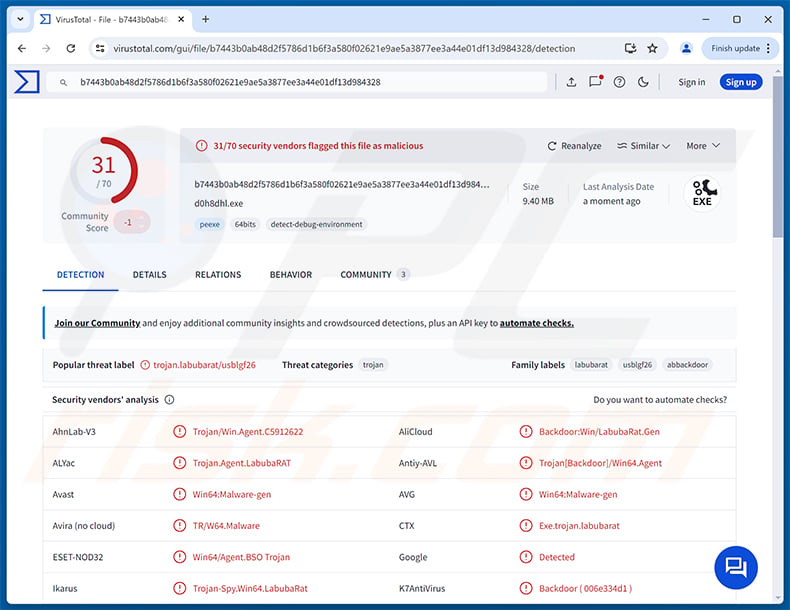Click the browser address bar URL
This screenshot has width=790, height=610.
(x=344, y=48)
